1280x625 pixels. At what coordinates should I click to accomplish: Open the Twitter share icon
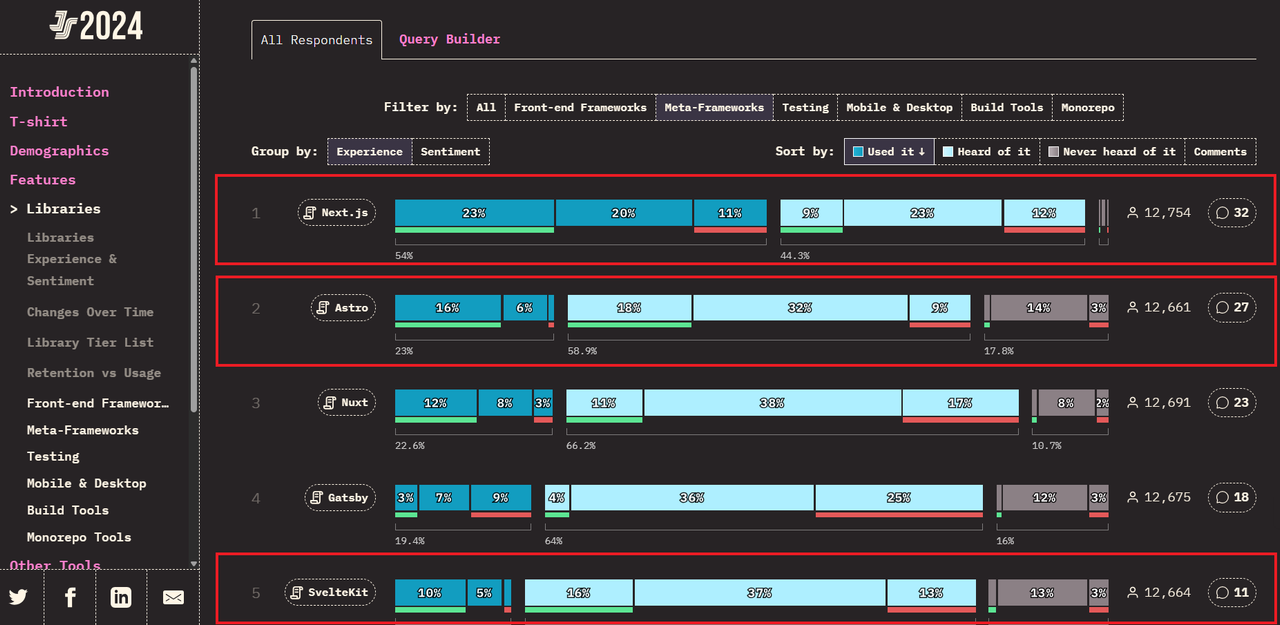18,597
